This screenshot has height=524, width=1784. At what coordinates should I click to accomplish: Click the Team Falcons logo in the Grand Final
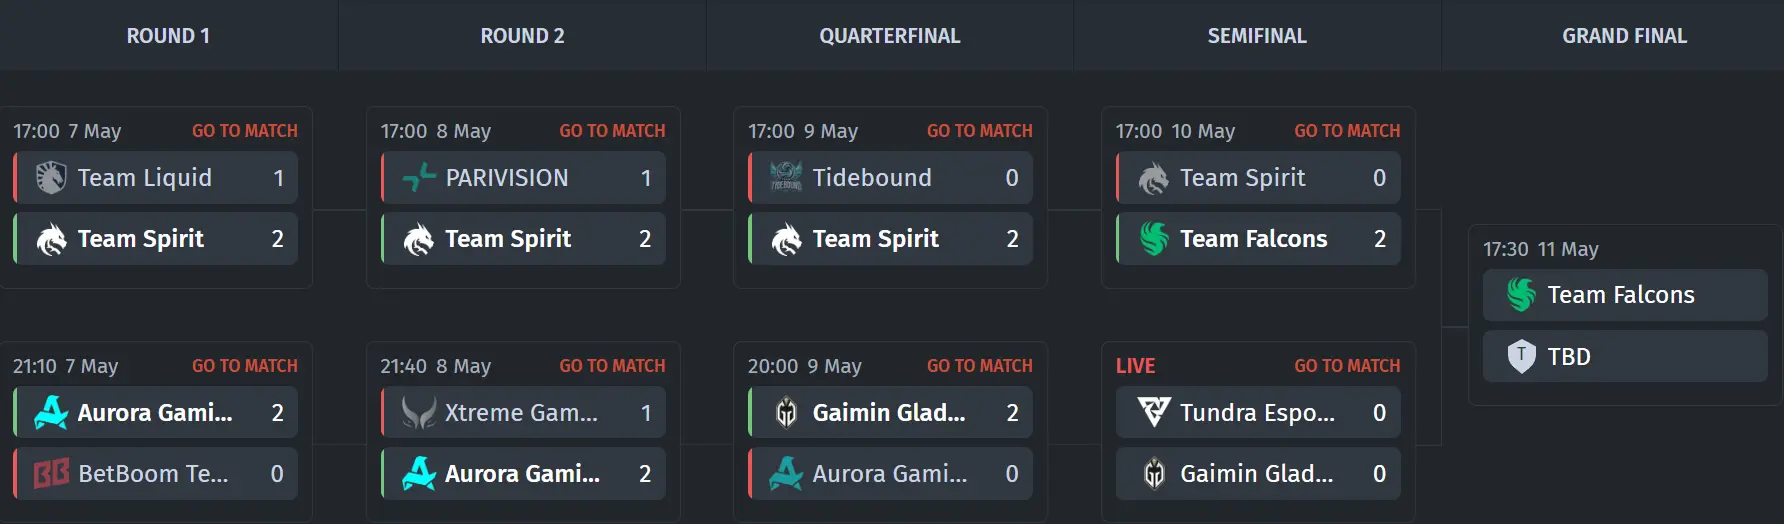click(1521, 295)
